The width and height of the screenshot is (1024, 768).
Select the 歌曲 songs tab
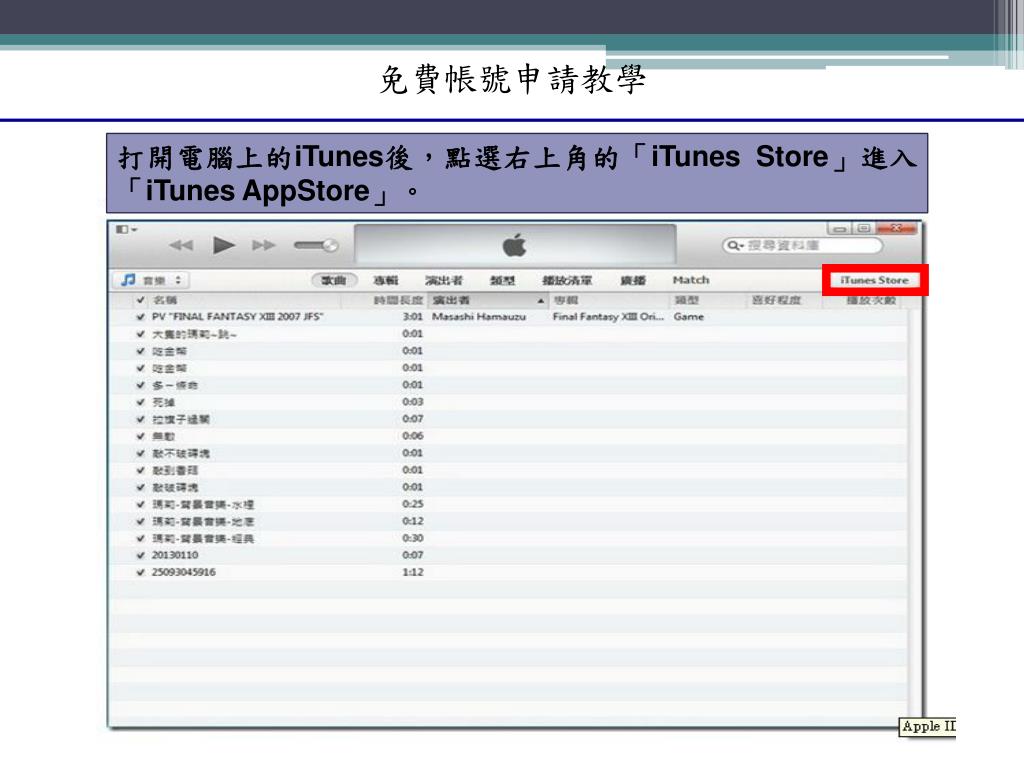334,280
